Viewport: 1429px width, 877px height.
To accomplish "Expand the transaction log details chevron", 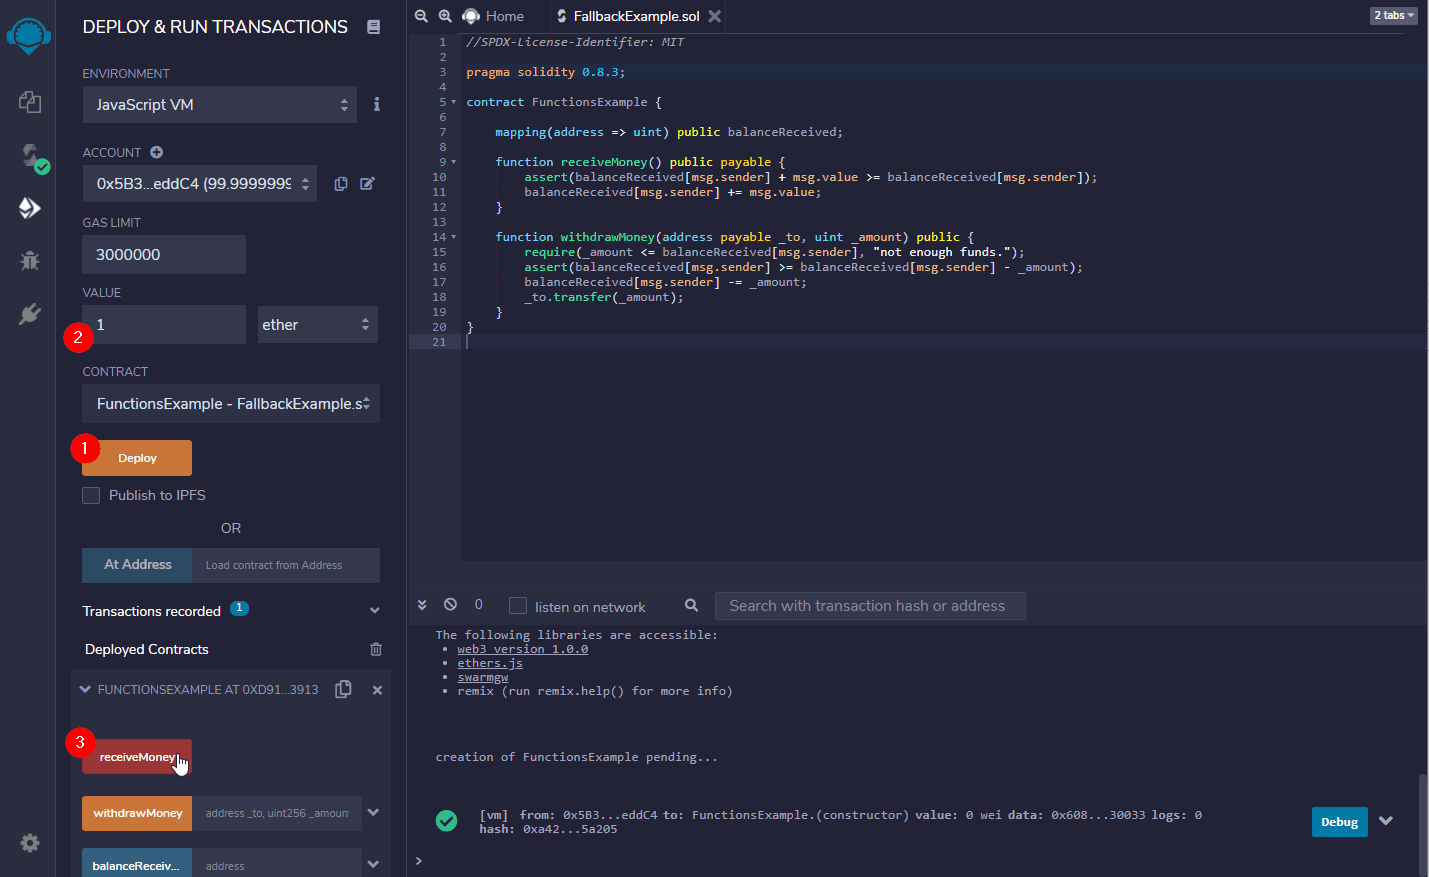I will (x=1386, y=821).
